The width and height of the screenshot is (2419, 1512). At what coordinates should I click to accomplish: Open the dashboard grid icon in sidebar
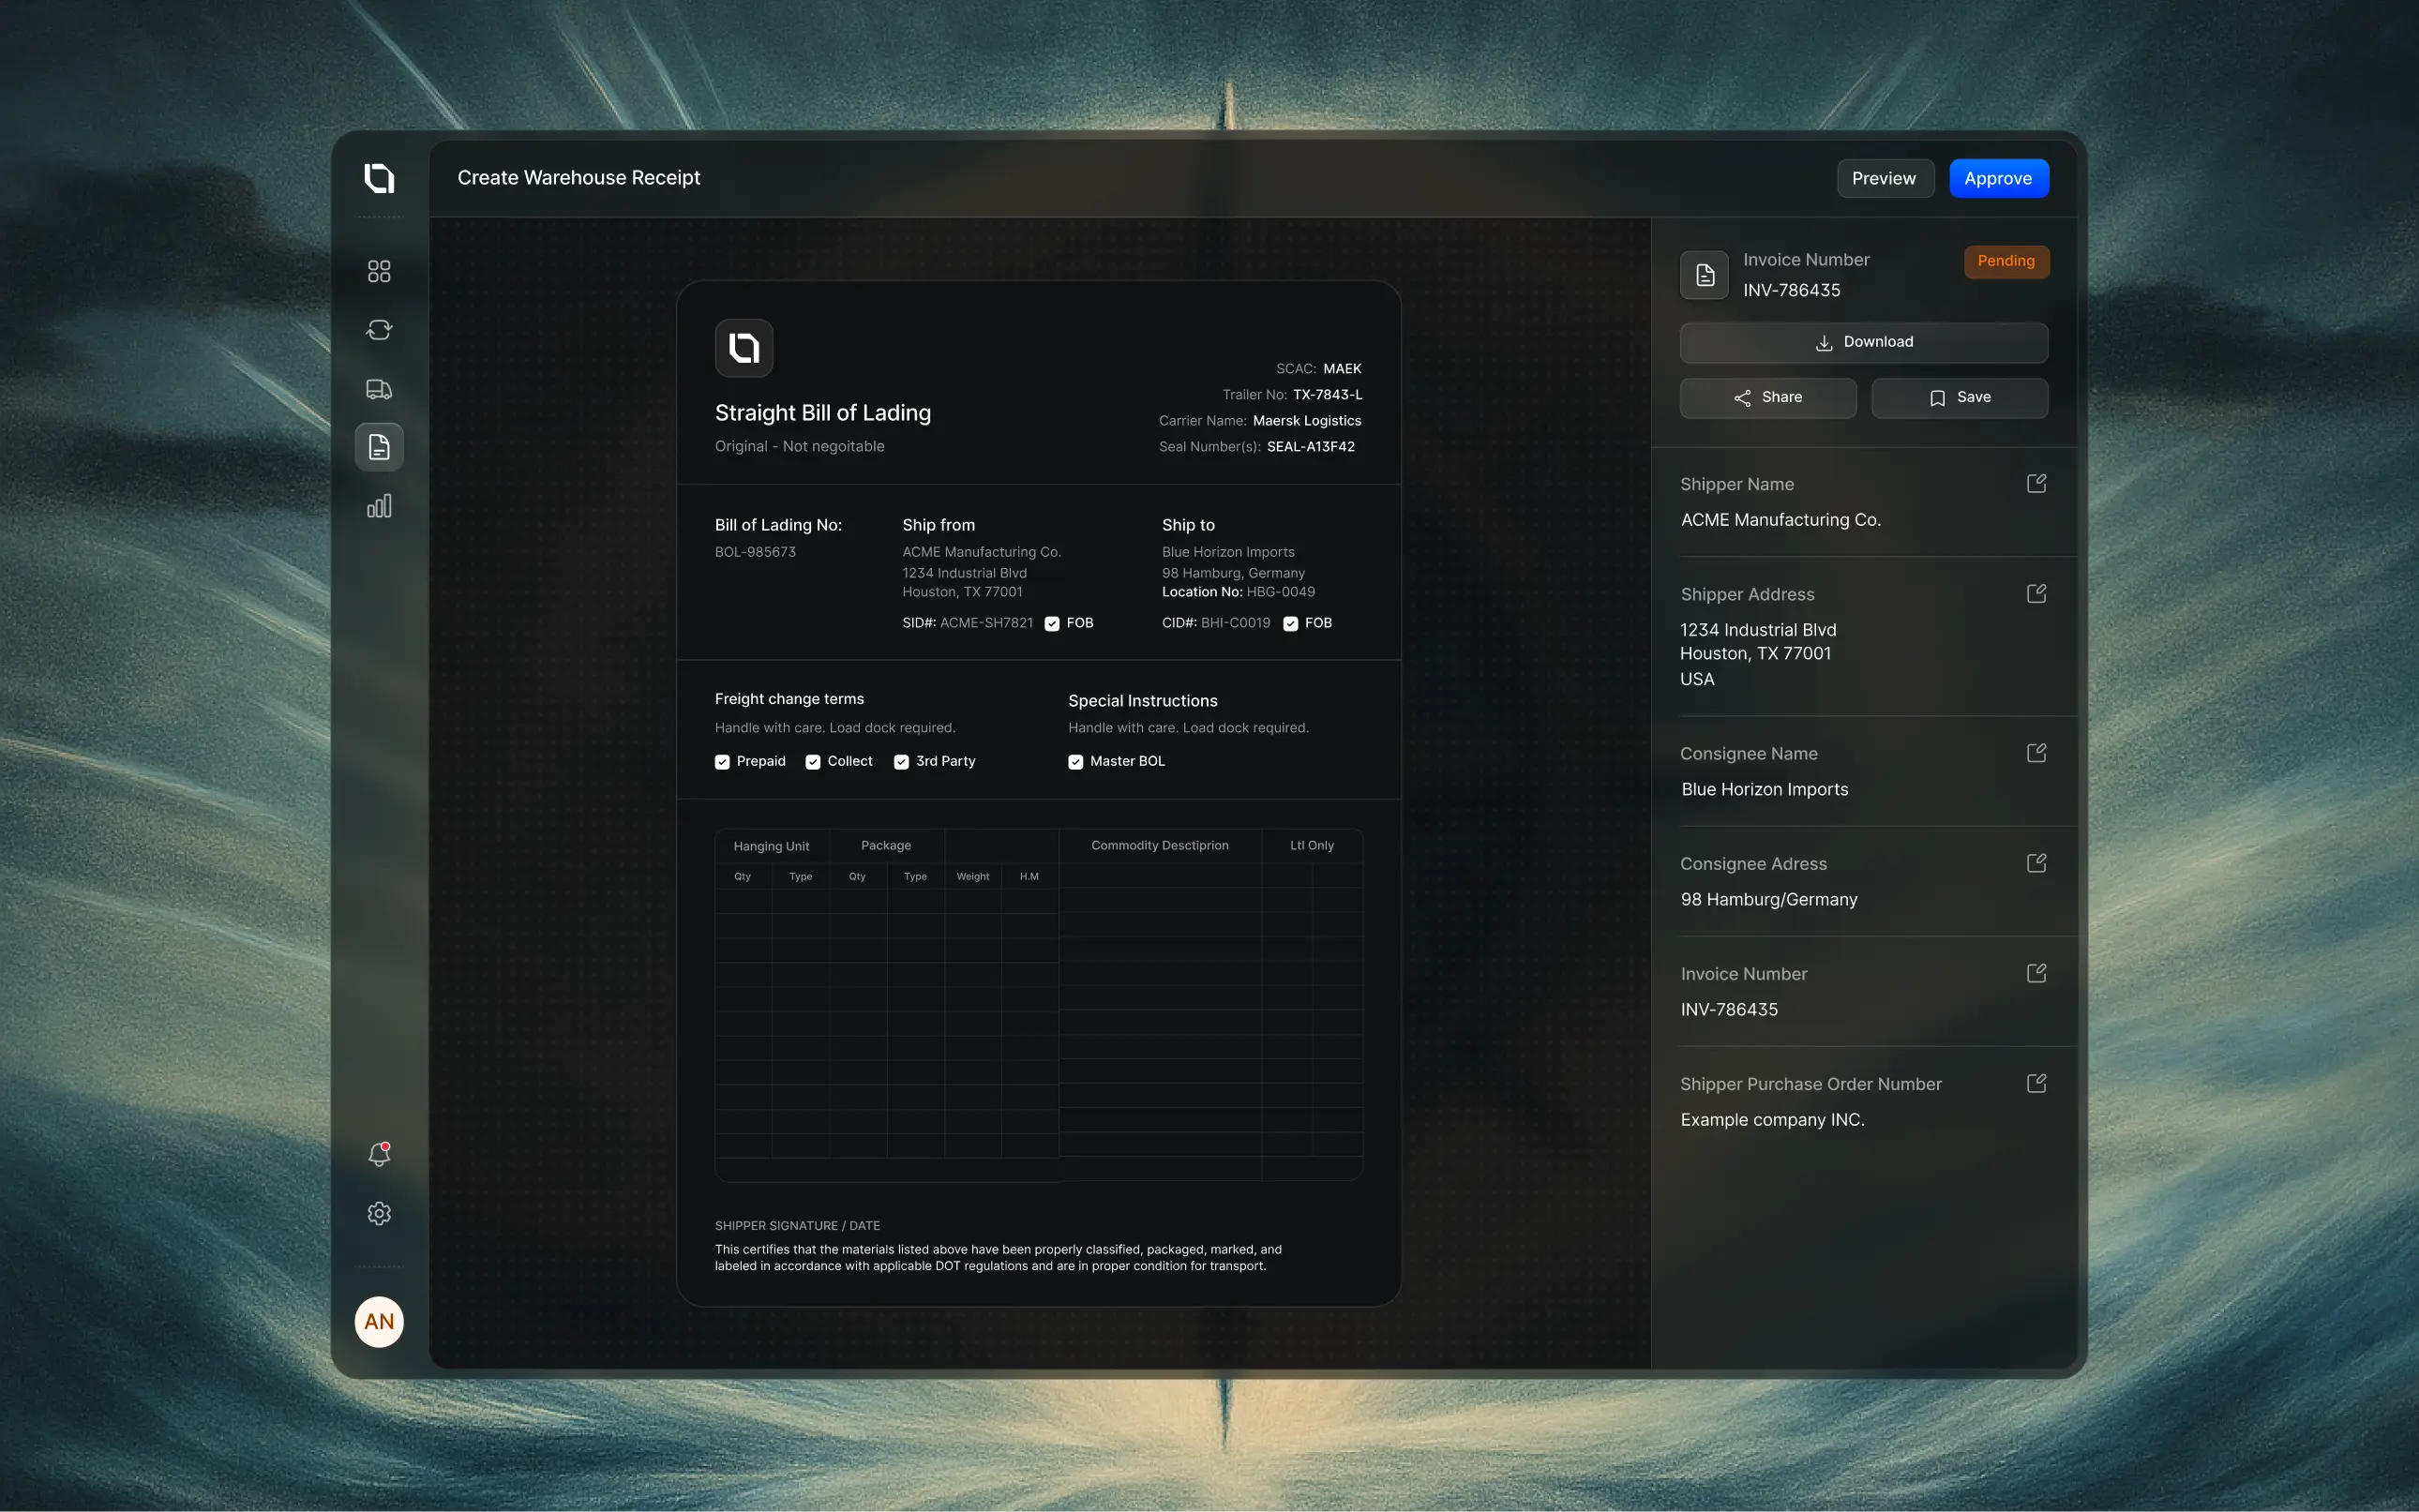pos(379,270)
